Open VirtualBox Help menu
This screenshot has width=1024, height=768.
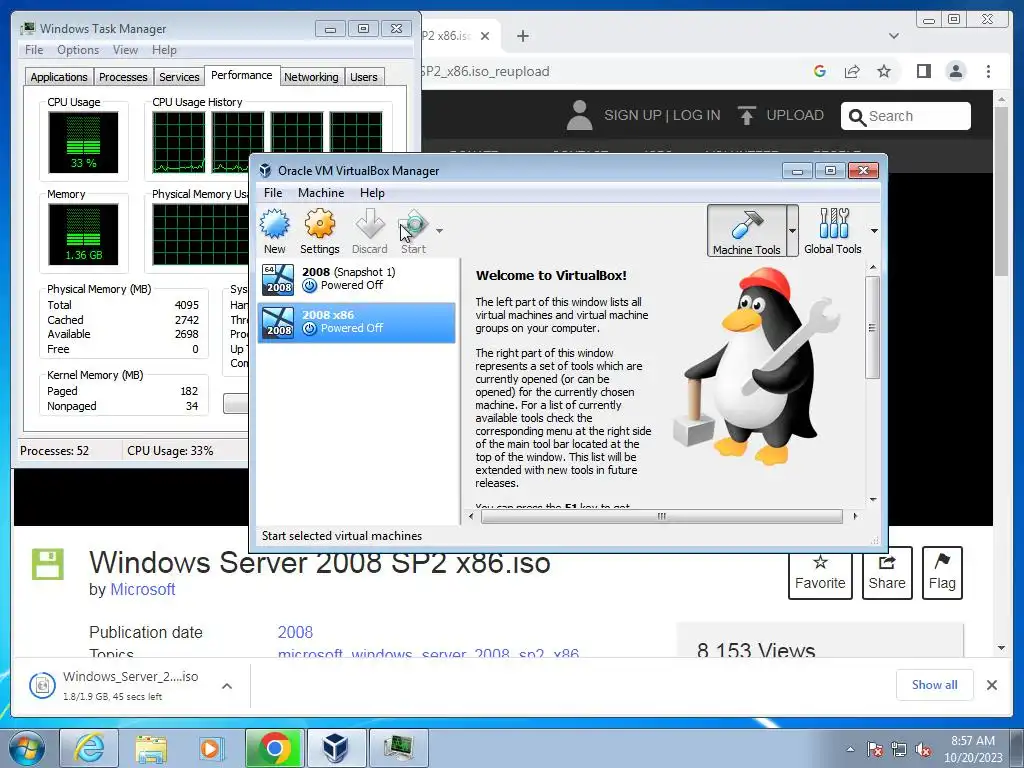click(x=372, y=193)
